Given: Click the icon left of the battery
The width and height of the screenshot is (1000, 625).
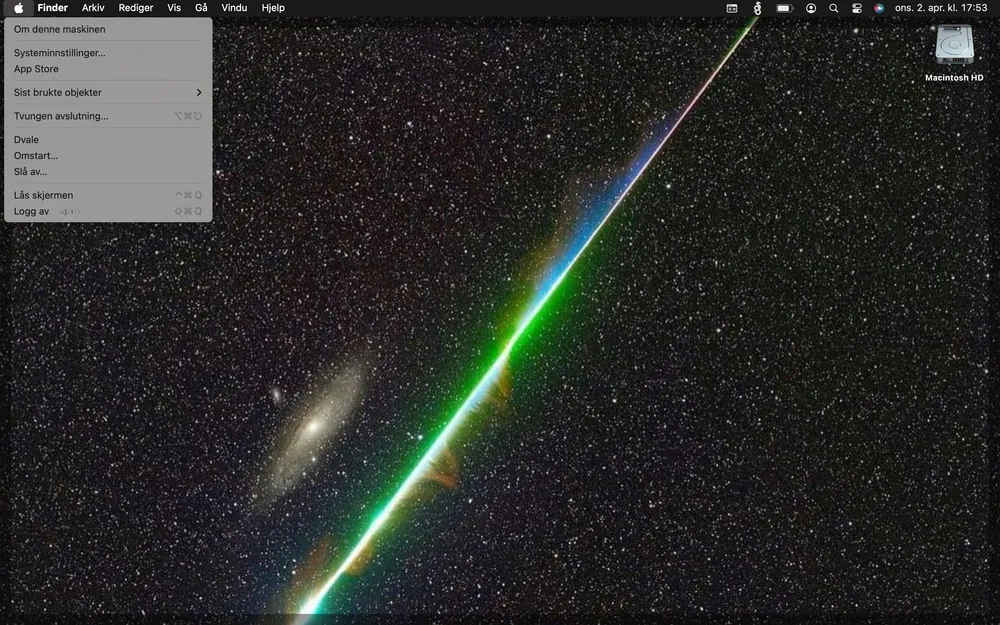Looking at the screenshot, I should click(757, 8).
